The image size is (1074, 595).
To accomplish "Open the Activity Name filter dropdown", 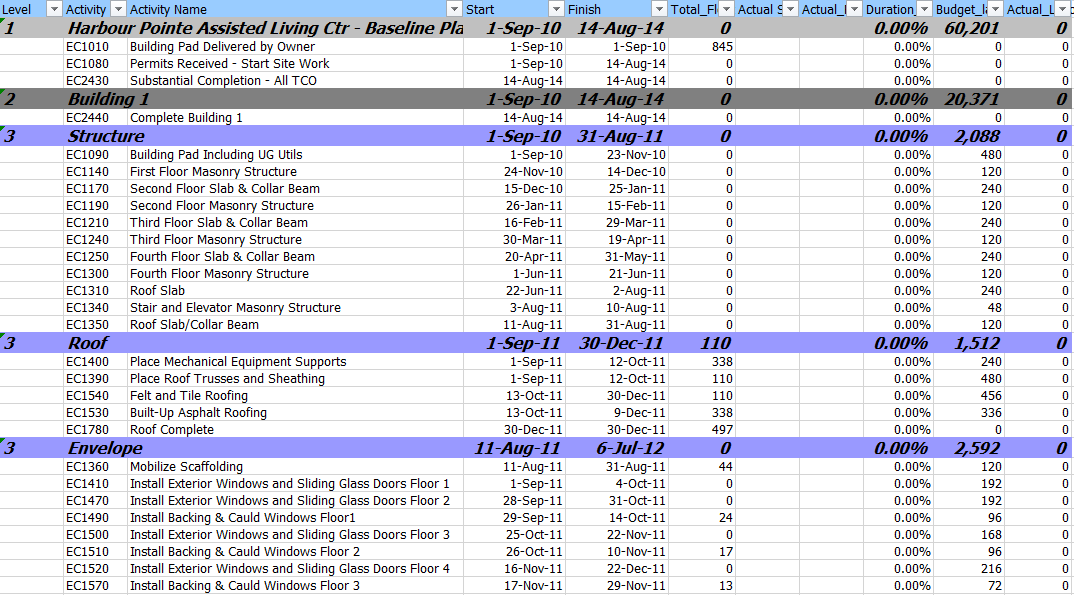I will click(455, 9).
